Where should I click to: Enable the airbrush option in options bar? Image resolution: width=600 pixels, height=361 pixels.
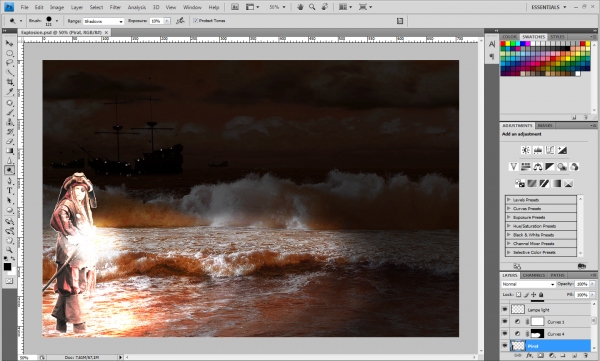point(180,21)
